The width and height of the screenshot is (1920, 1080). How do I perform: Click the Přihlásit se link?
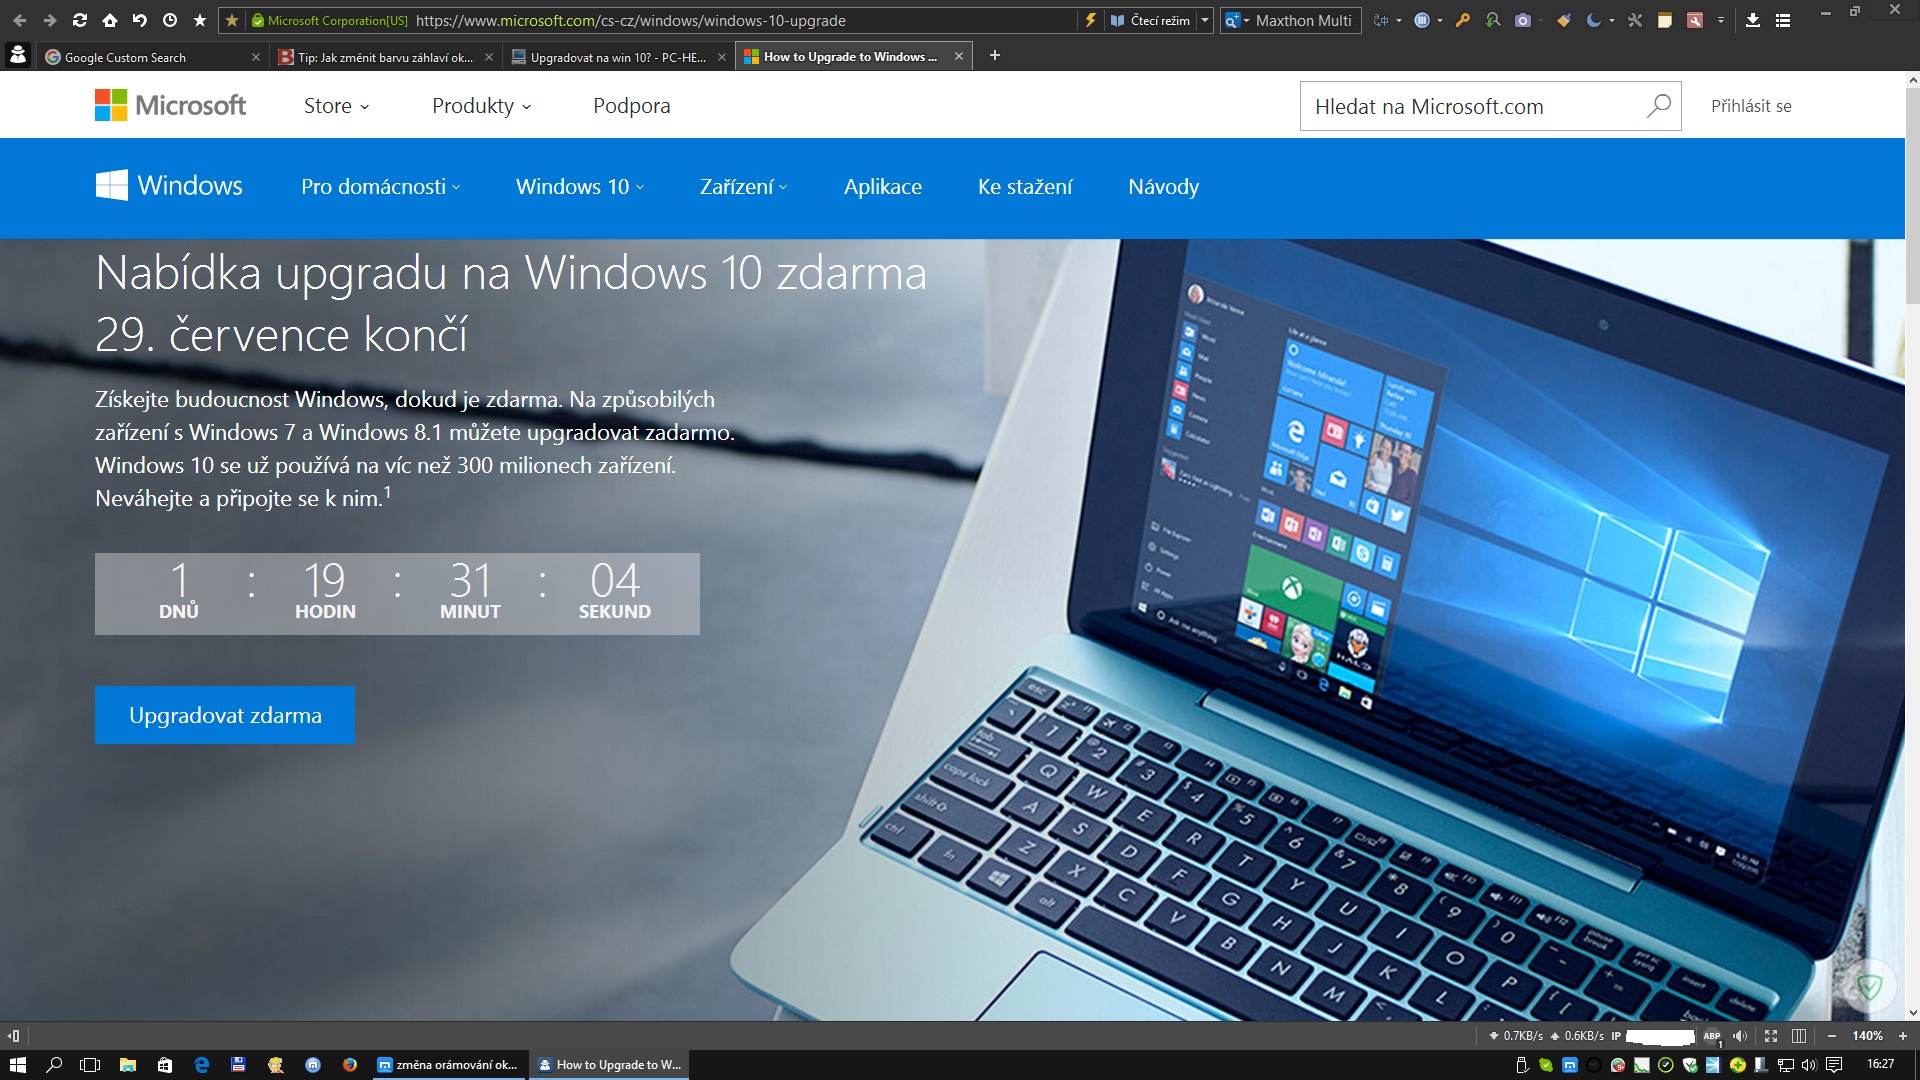[1751, 106]
